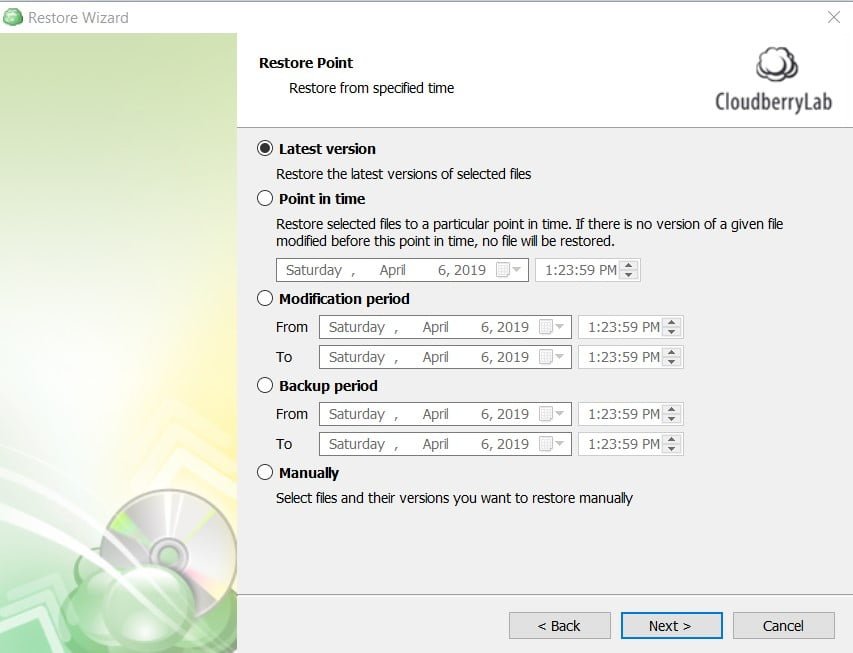Return to previous step with Back

pos(560,626)
